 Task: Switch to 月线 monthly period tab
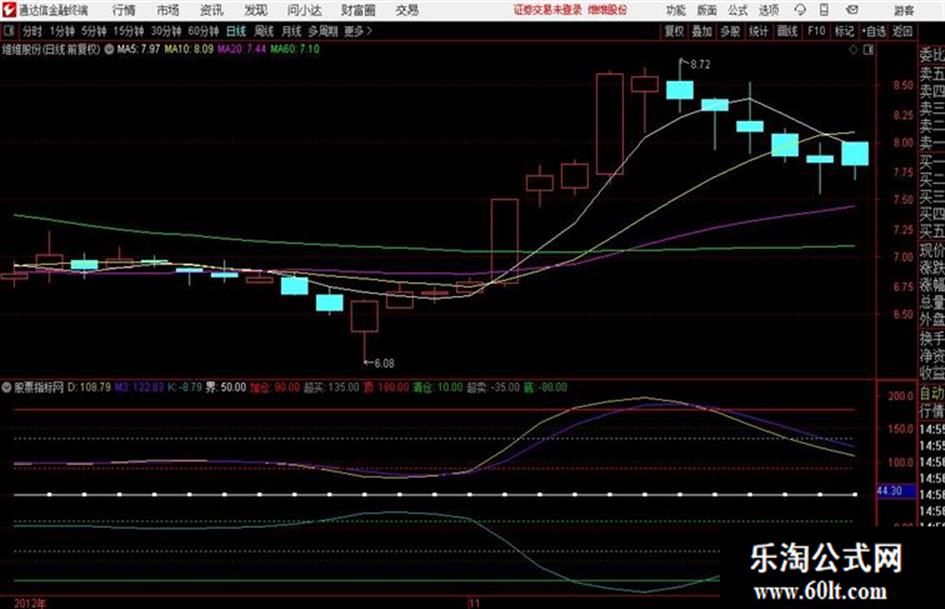point(292,31)
